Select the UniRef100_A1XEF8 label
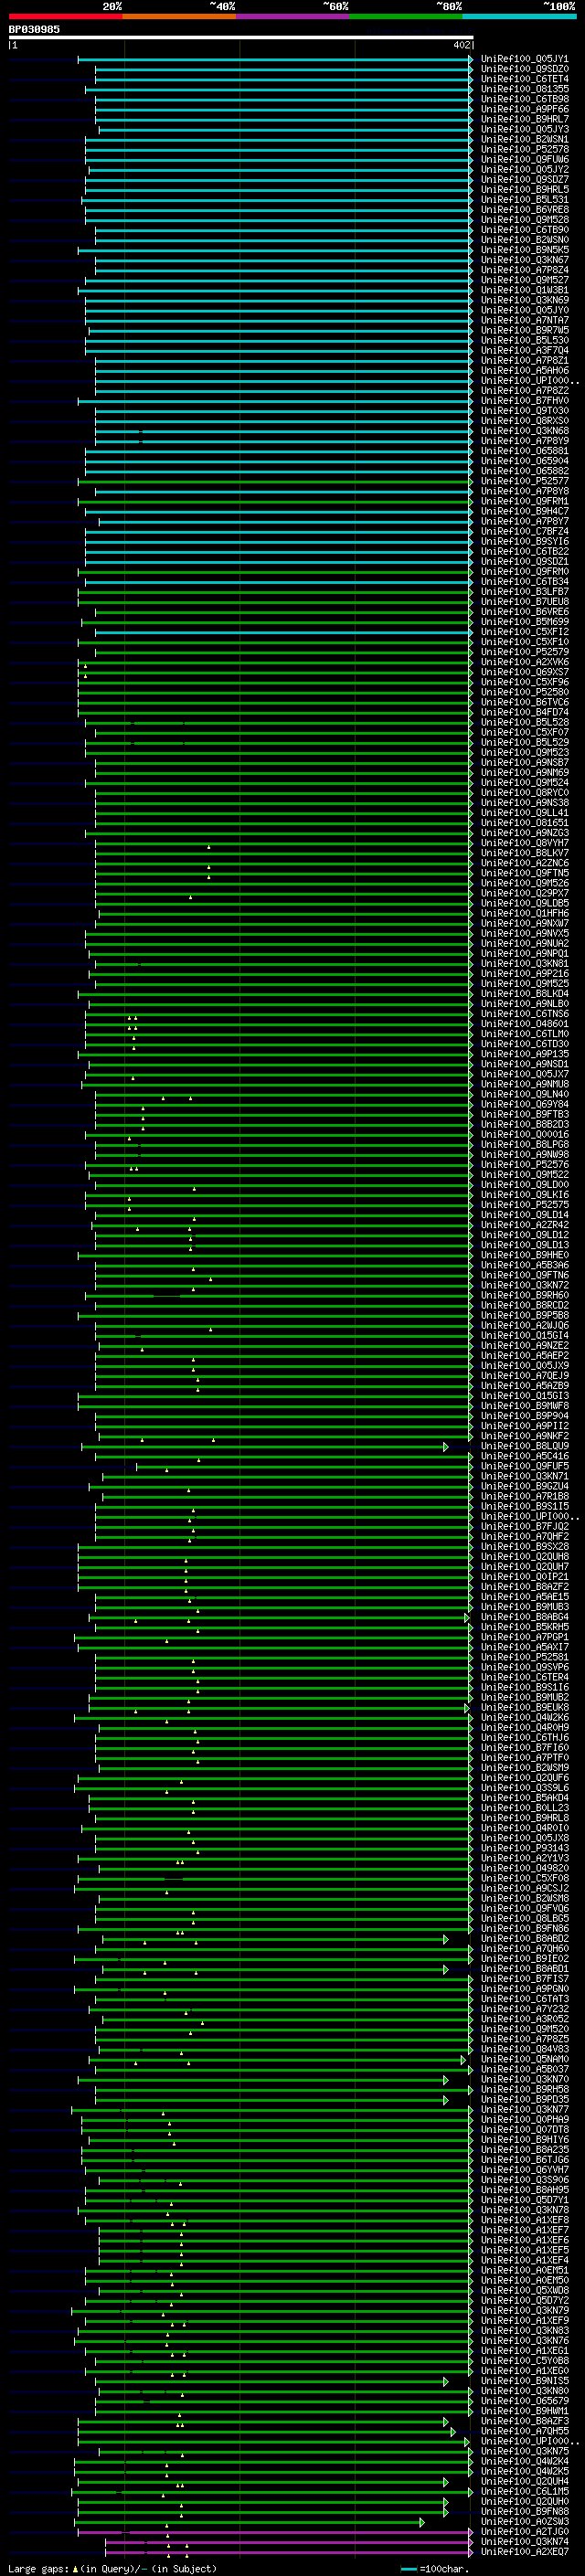Viewport: 585px width, 2576px height. coord(525,2219)
